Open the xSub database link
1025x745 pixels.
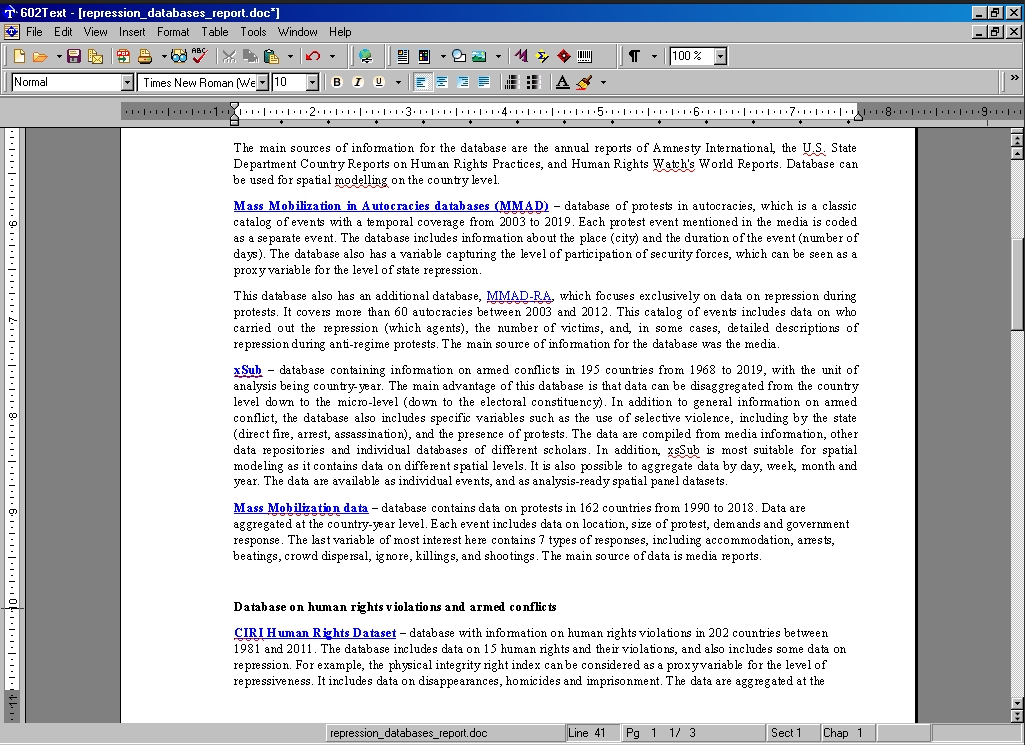248,370
